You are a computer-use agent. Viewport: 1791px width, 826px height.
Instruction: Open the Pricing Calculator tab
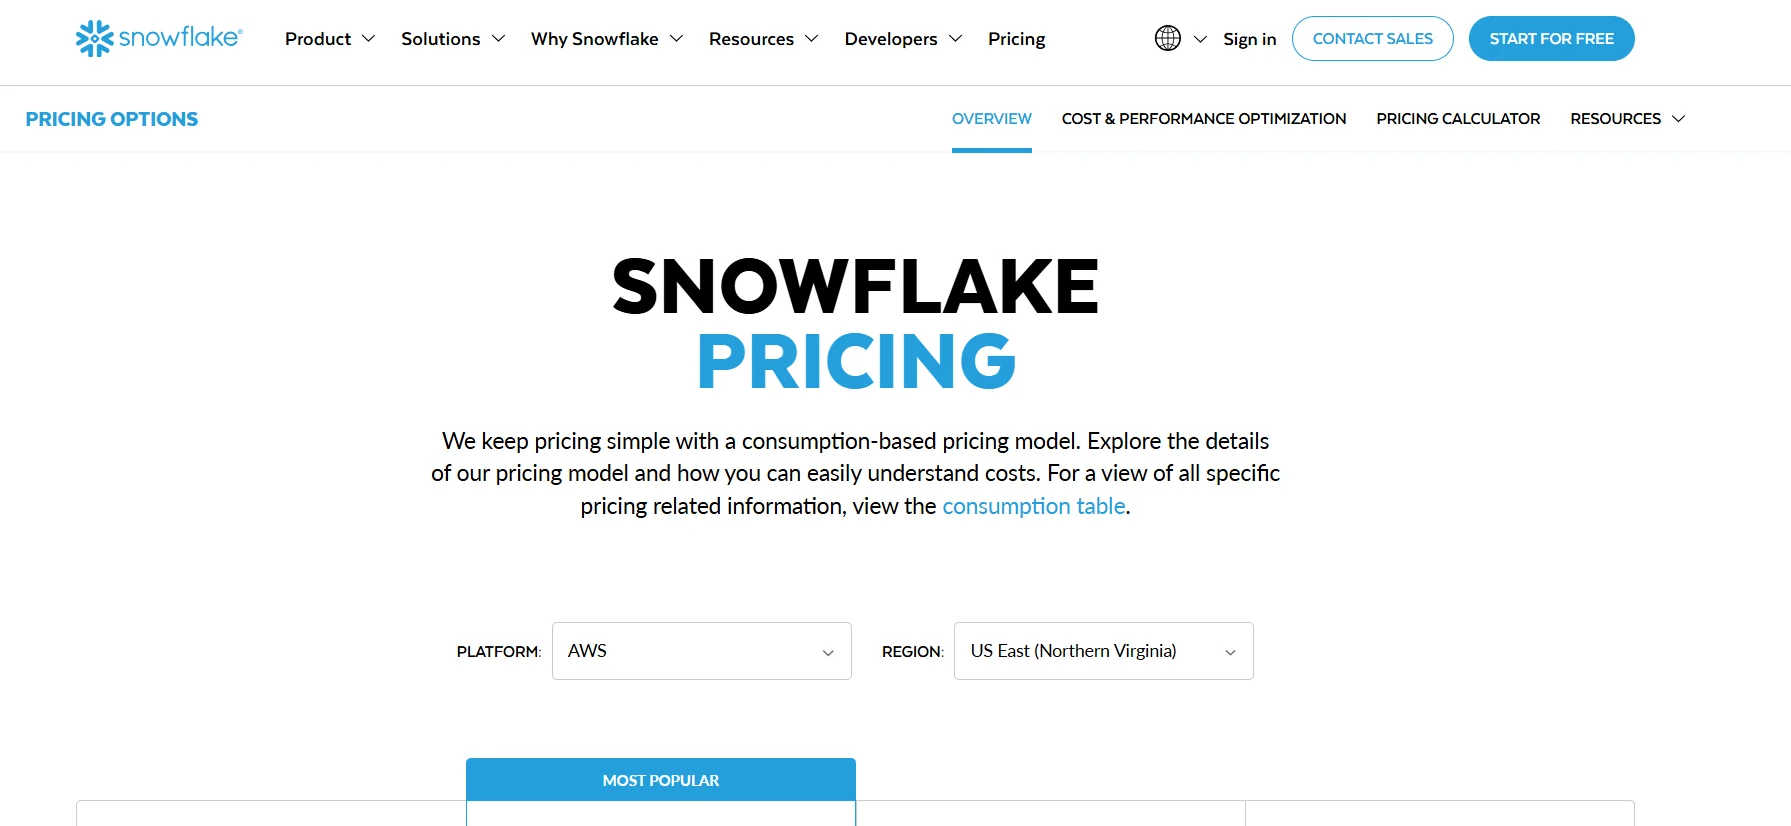pos(1457,118)
